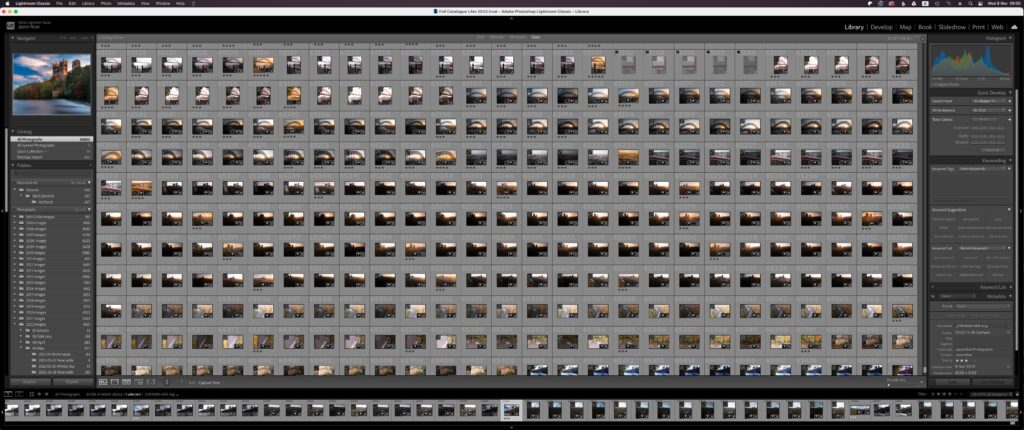1024x430 pixels.
Task: Collapse the Folders panel
Action: (x=13, y=165)
